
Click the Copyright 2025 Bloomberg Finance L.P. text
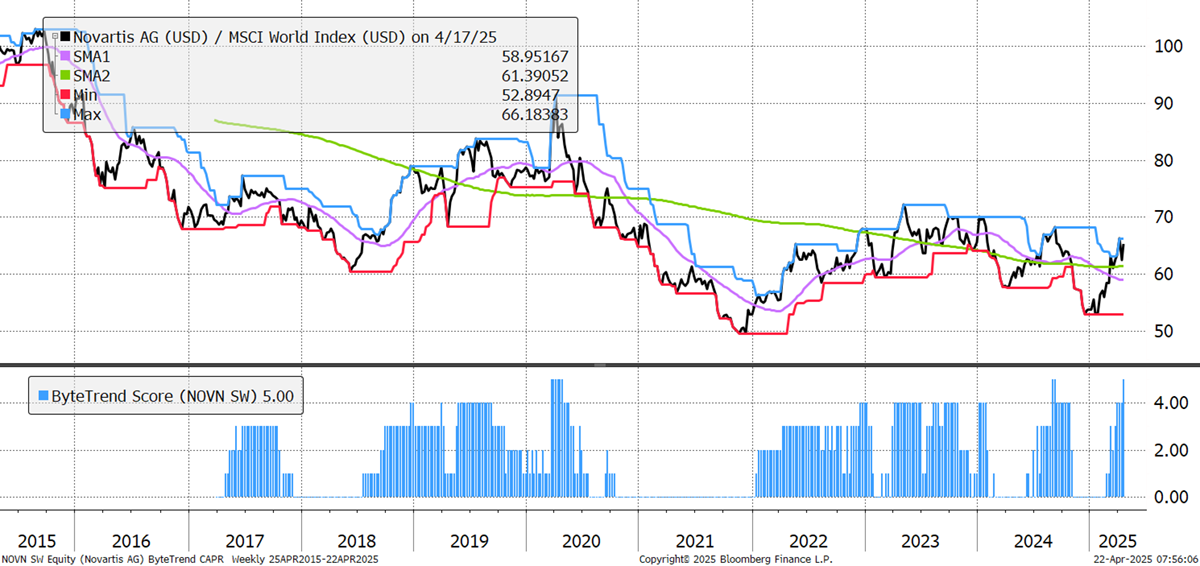point(735,559)
